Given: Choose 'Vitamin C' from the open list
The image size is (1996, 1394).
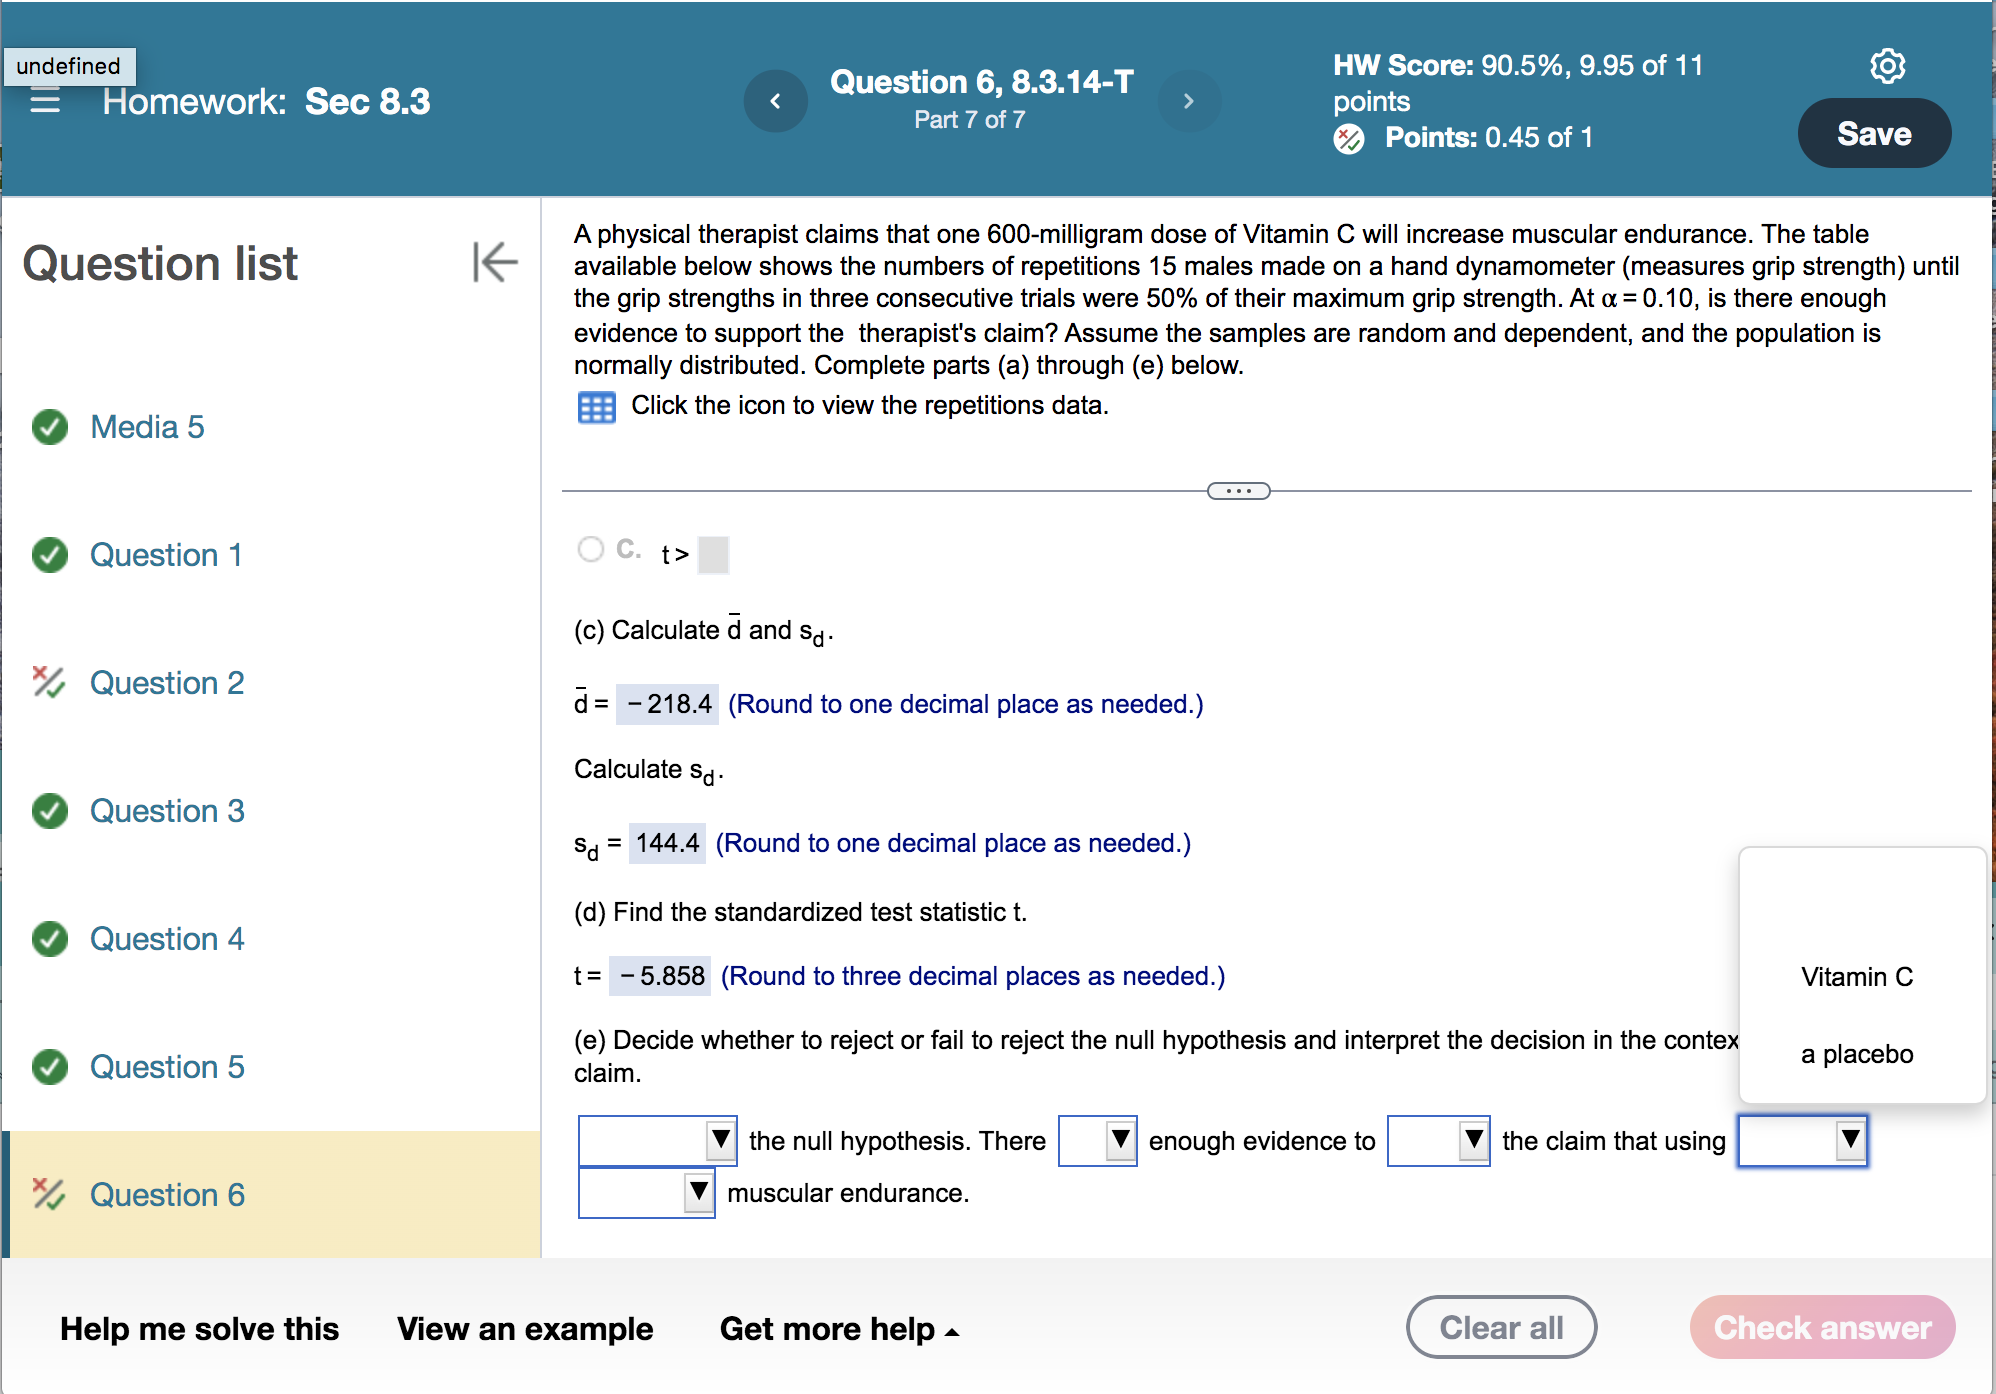Looking at the screenshot, I should click(x=1856, y=977).
